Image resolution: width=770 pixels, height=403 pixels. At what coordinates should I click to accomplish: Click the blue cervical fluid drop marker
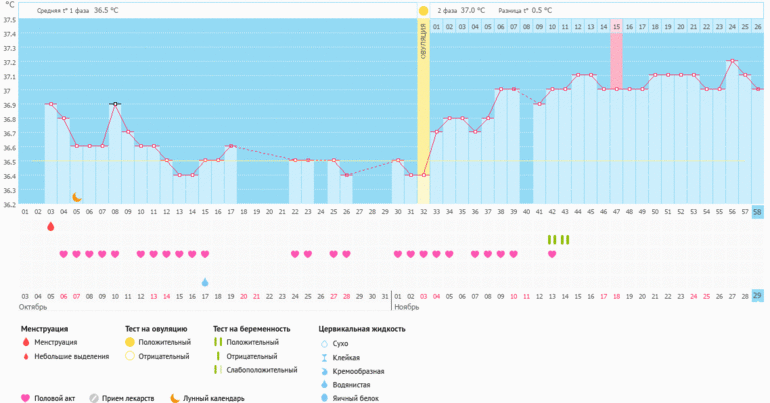[x=205, y=282]
